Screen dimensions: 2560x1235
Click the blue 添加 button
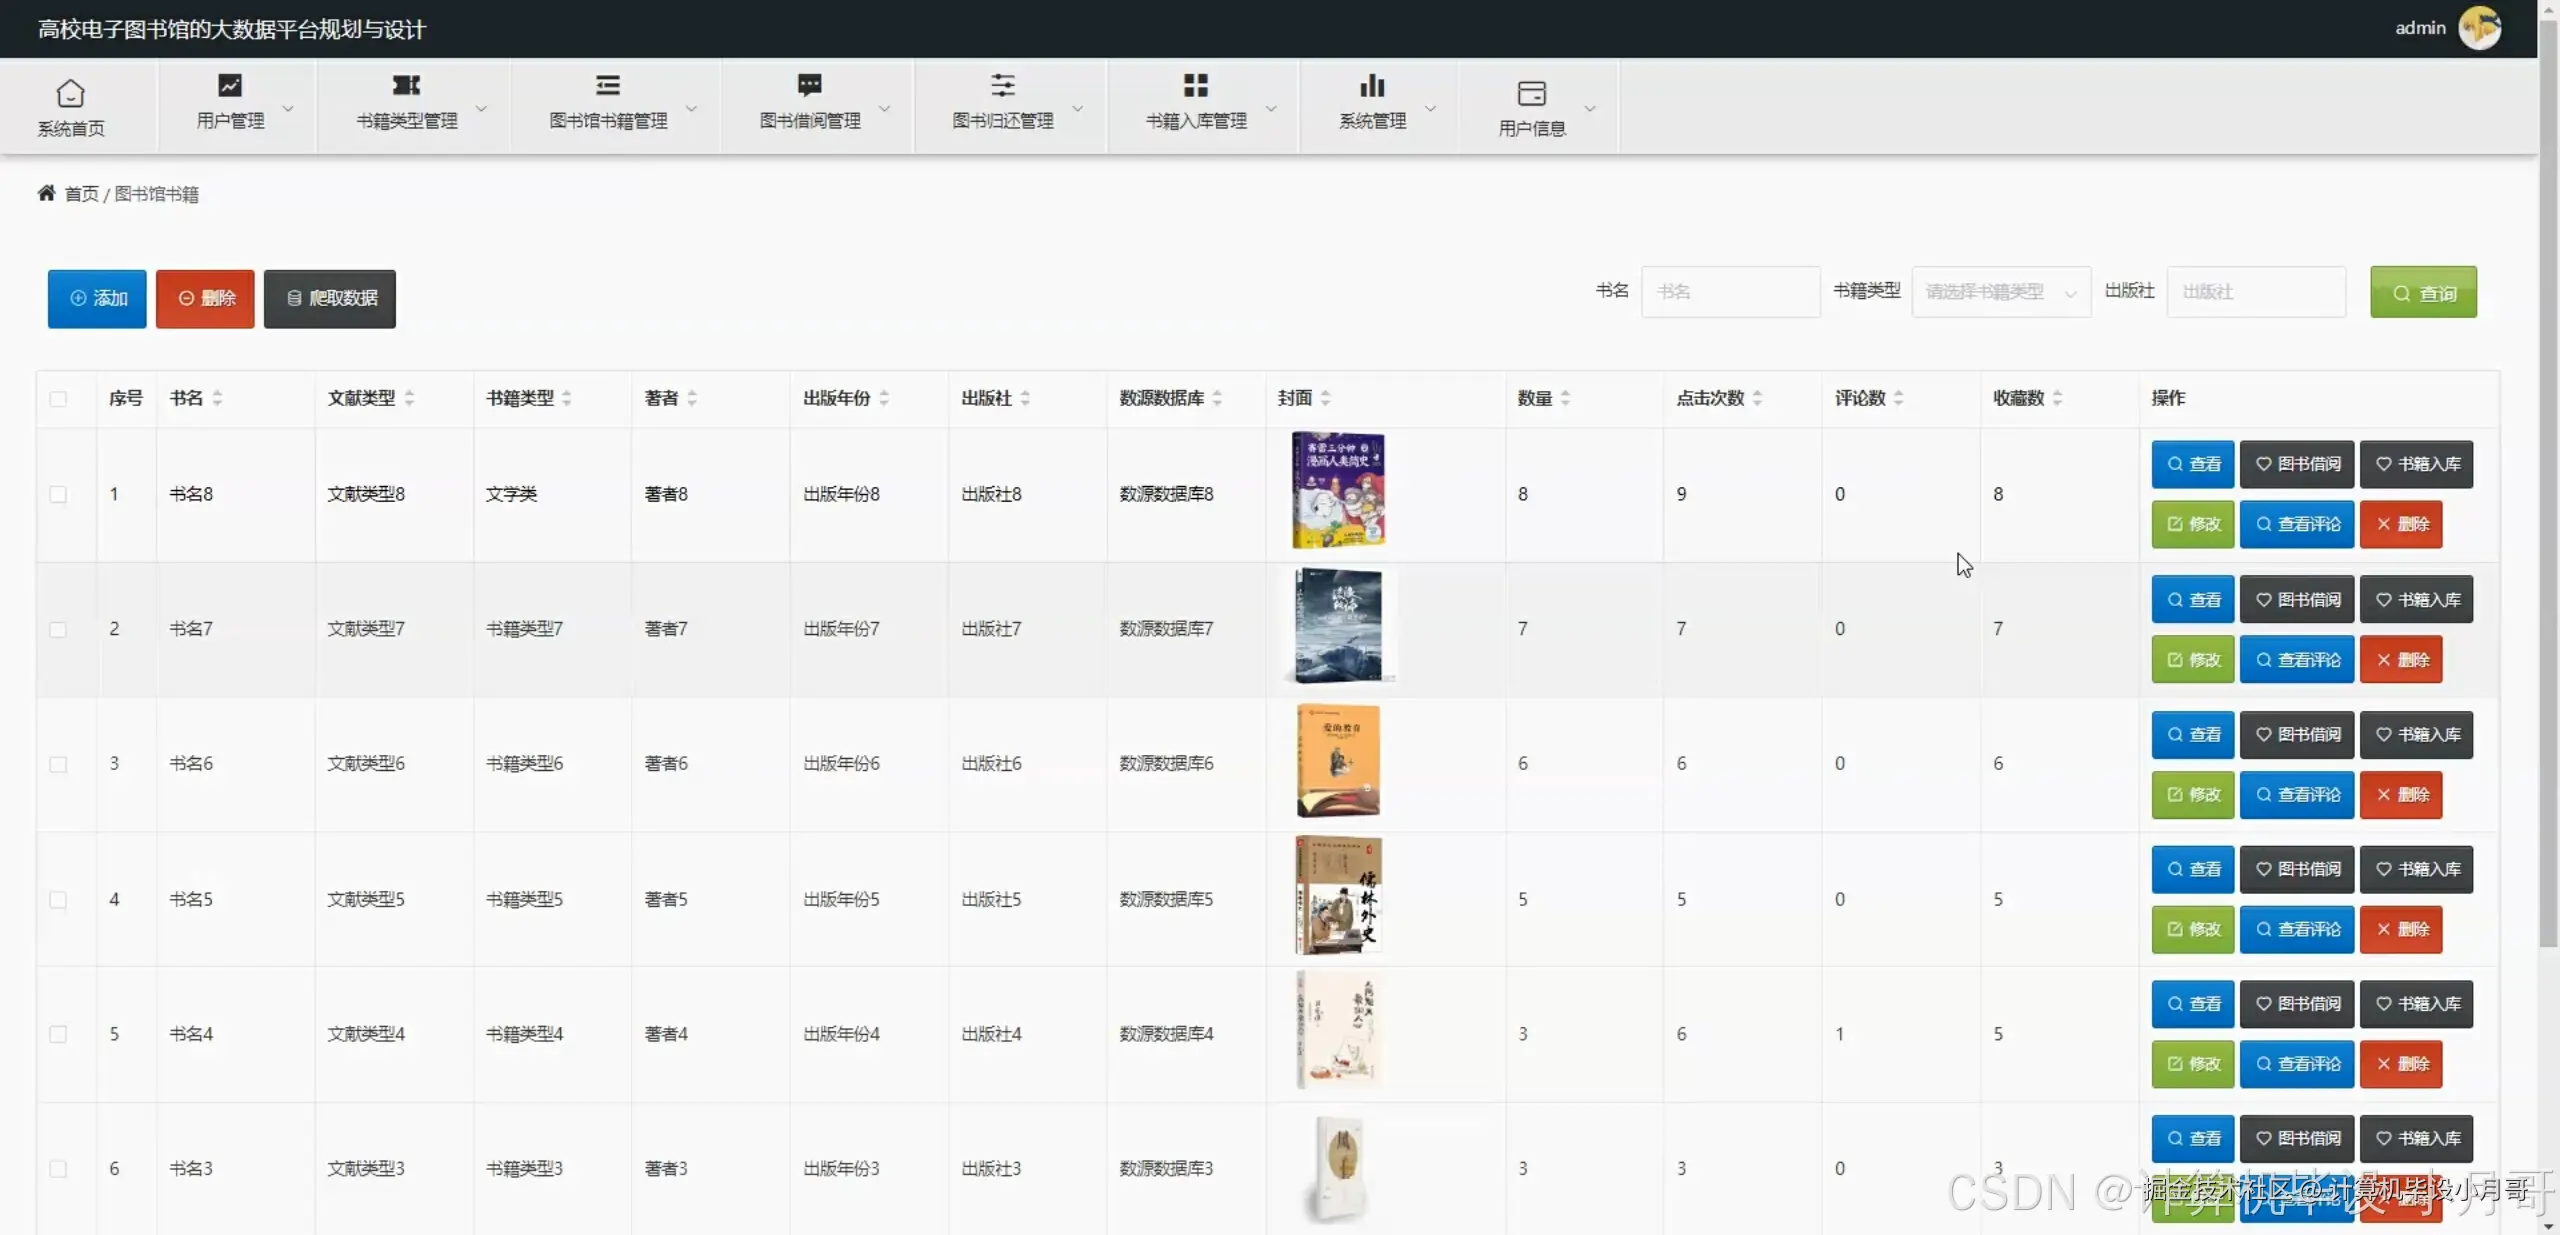[x=97, y=298]
